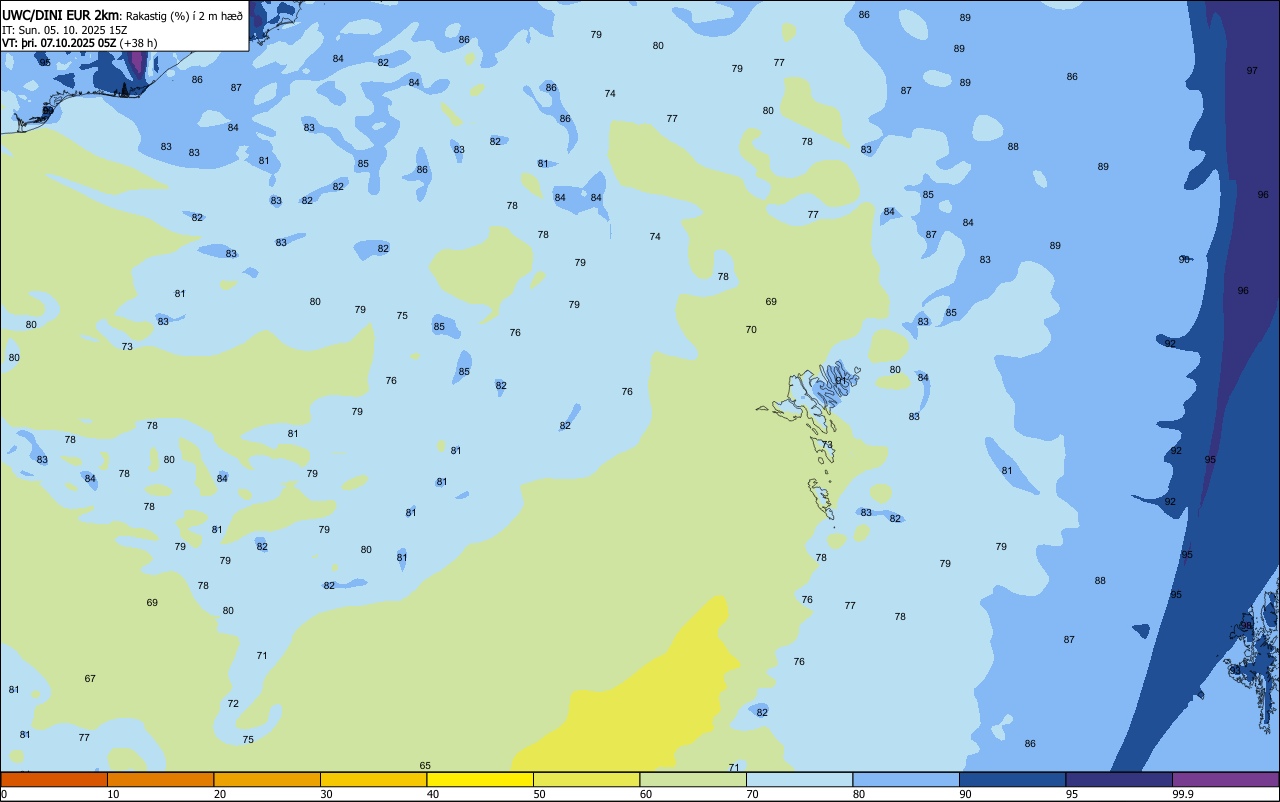Viewport: 1280px width, 802px height.
Task: Click the 30 legend tick label
Action: click(326, 794)
